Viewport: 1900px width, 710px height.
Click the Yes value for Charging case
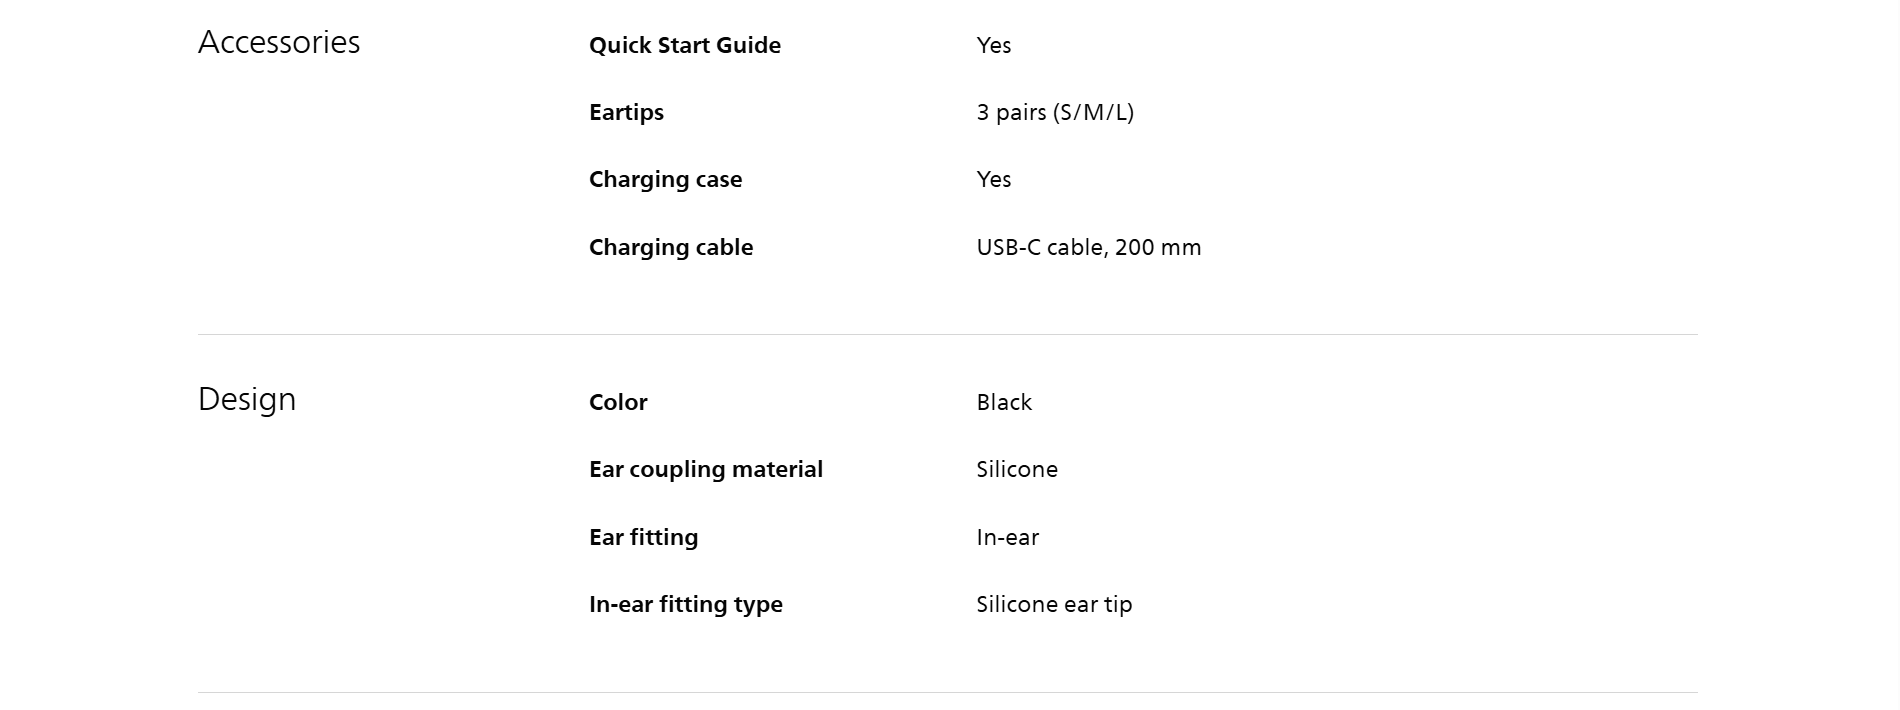[x=993, y=179]
